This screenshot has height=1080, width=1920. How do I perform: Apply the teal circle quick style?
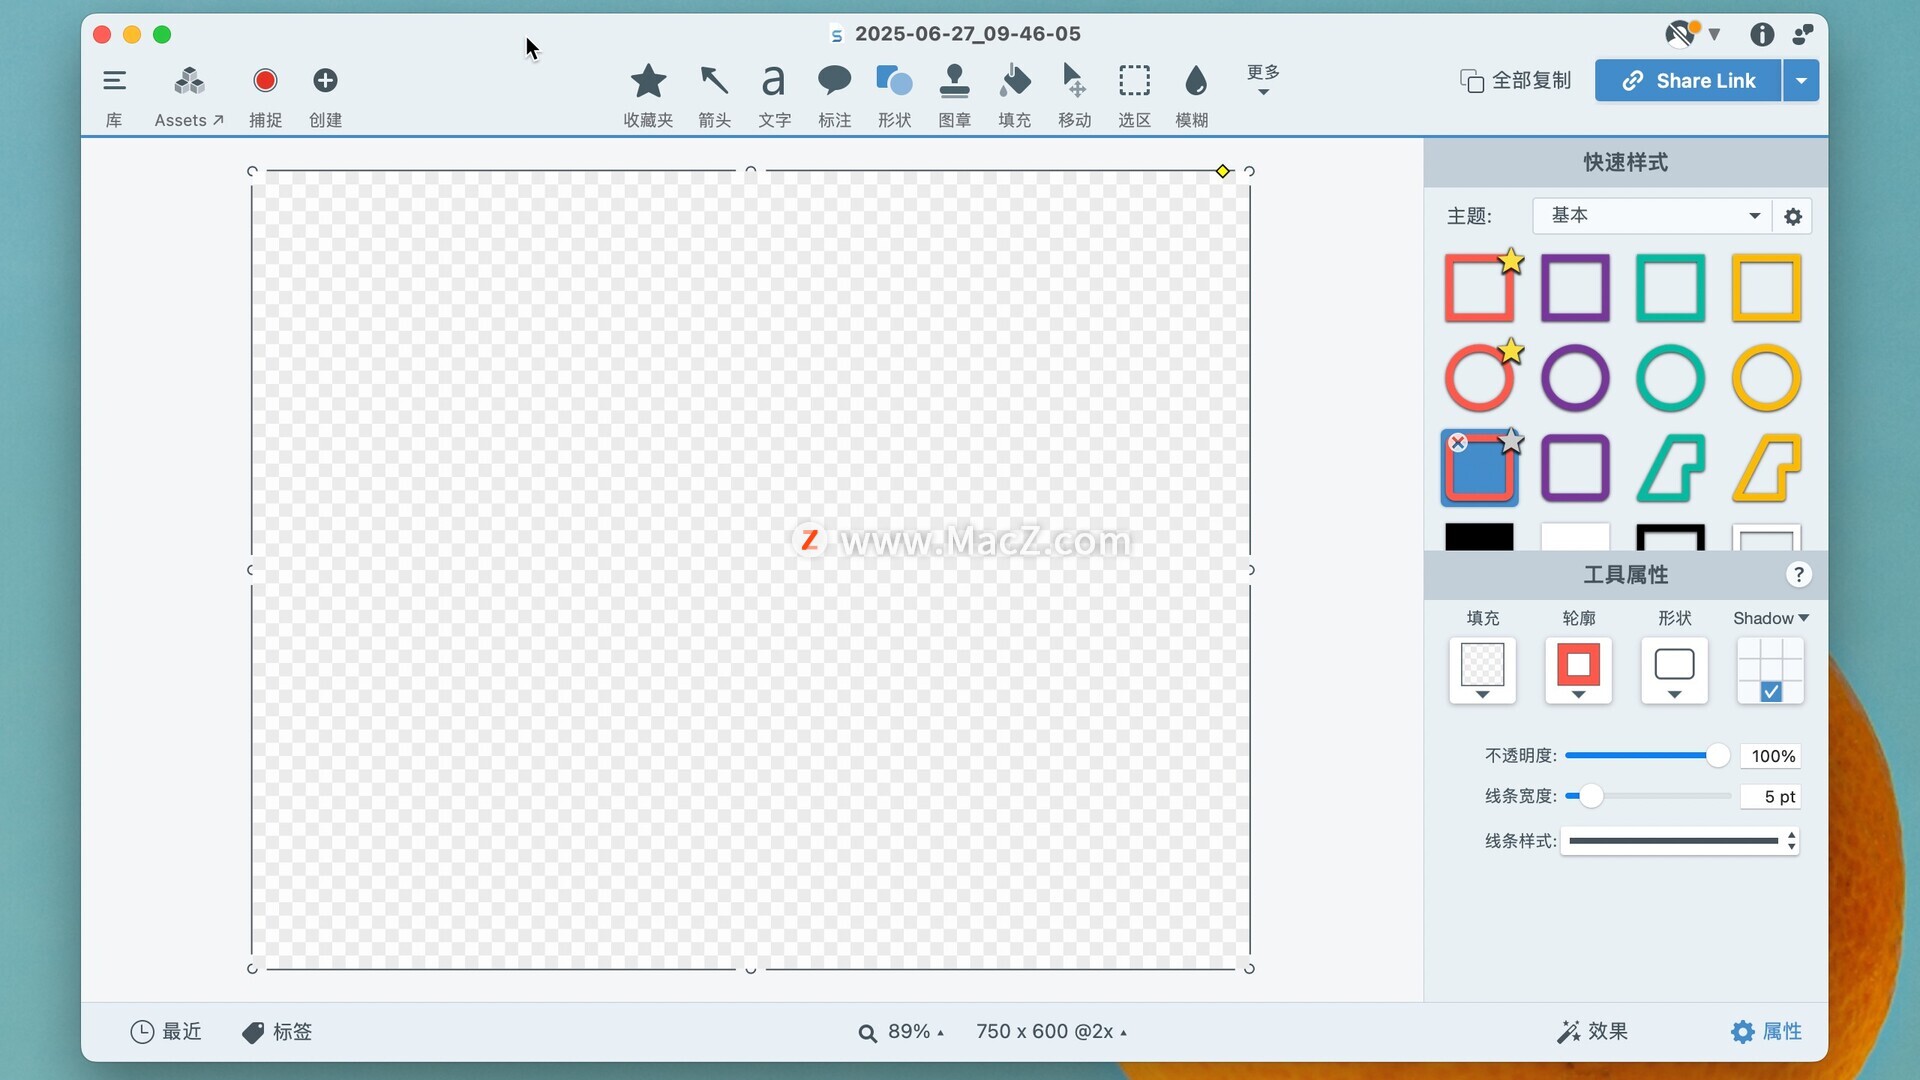(1670, 378)
